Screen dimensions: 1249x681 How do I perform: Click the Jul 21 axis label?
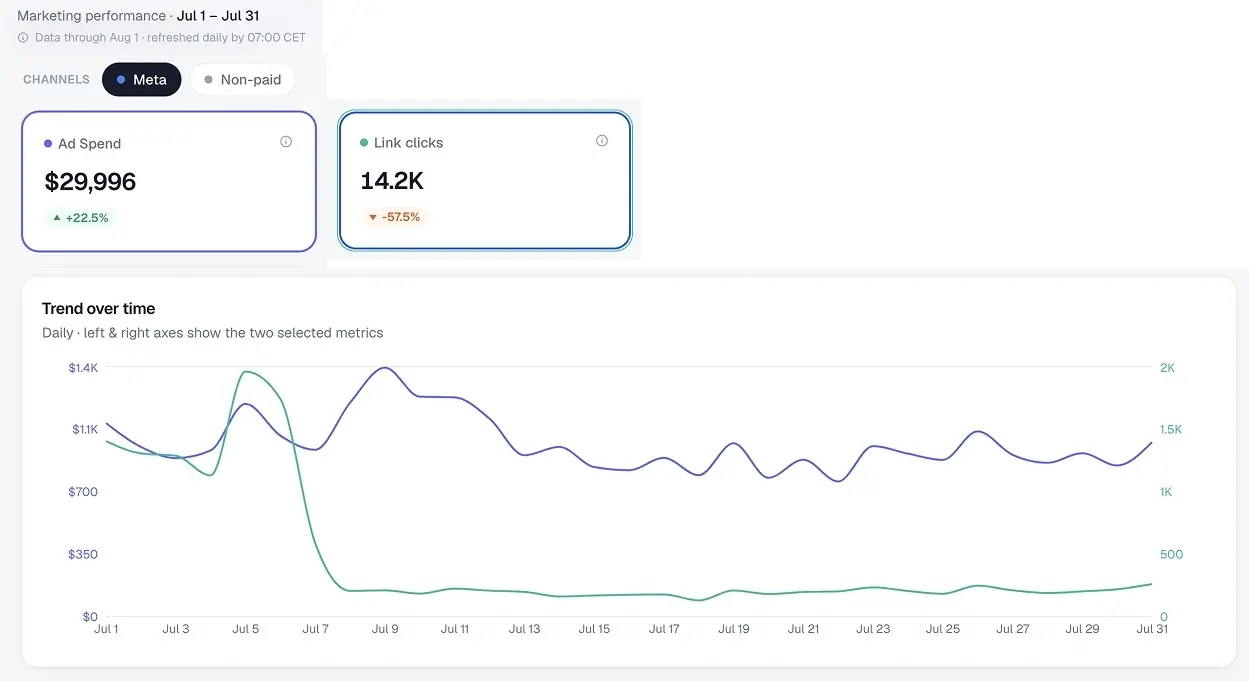click(803, 629)
